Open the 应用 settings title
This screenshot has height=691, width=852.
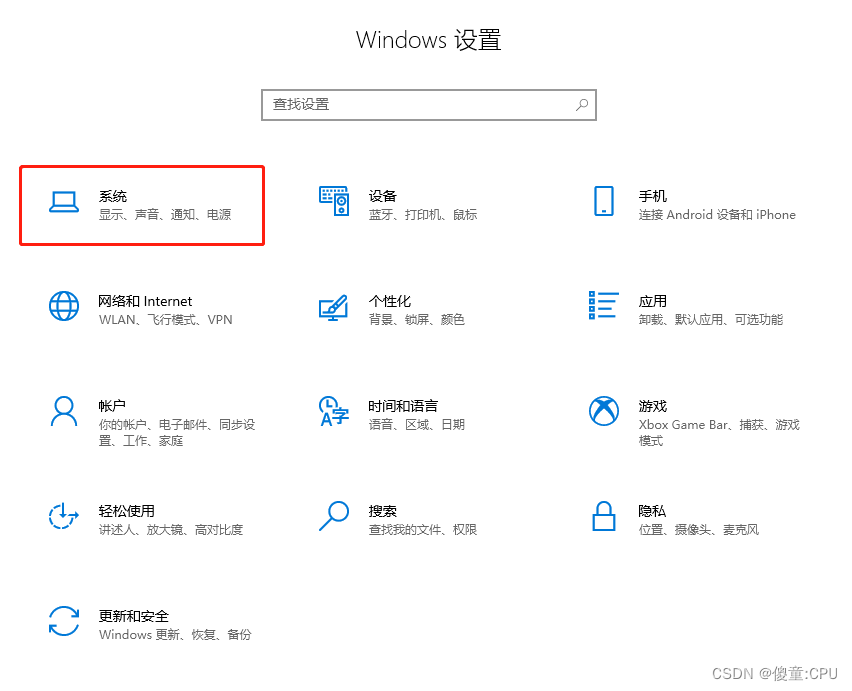pos(653,301)
